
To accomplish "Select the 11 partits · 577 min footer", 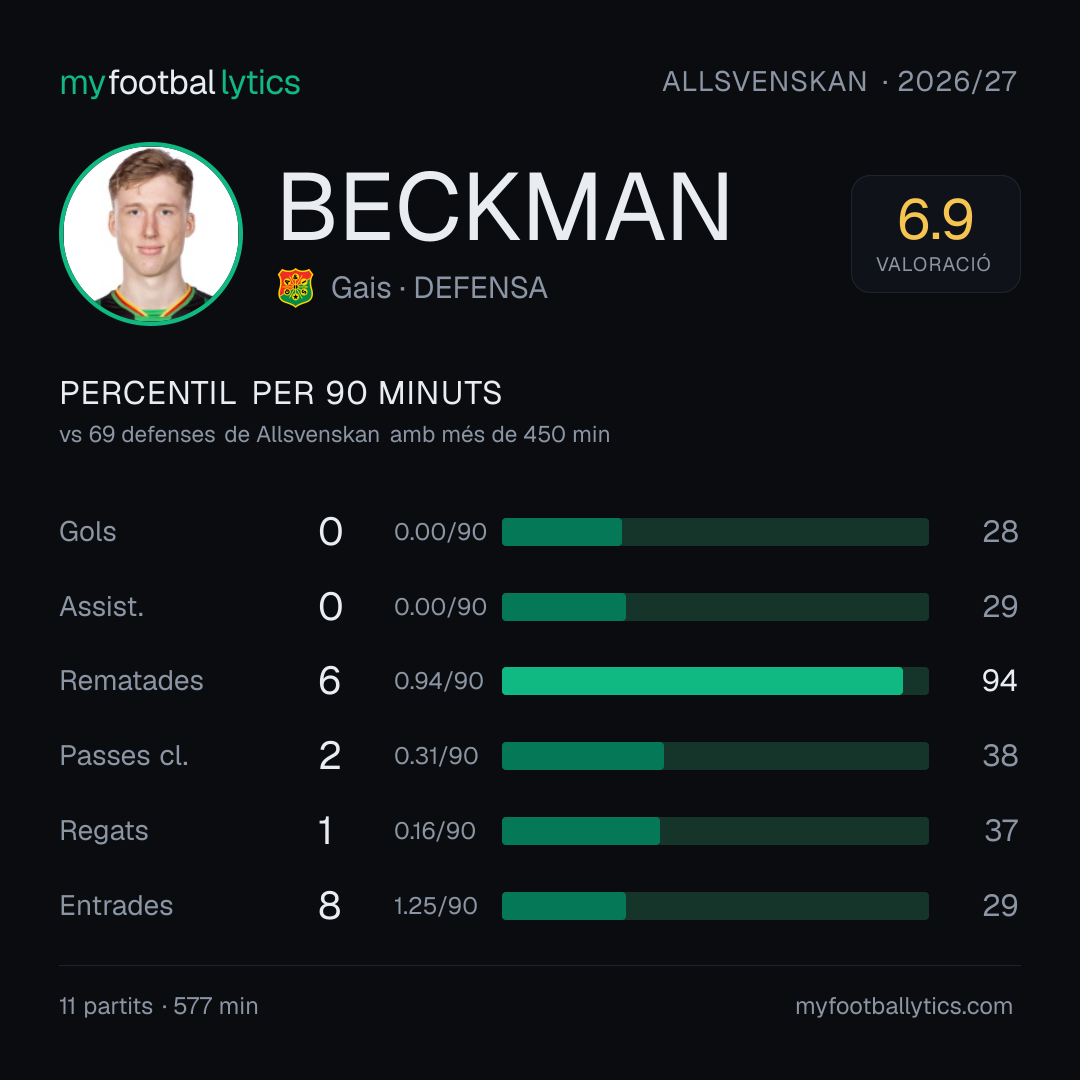I will [159, 1006].
